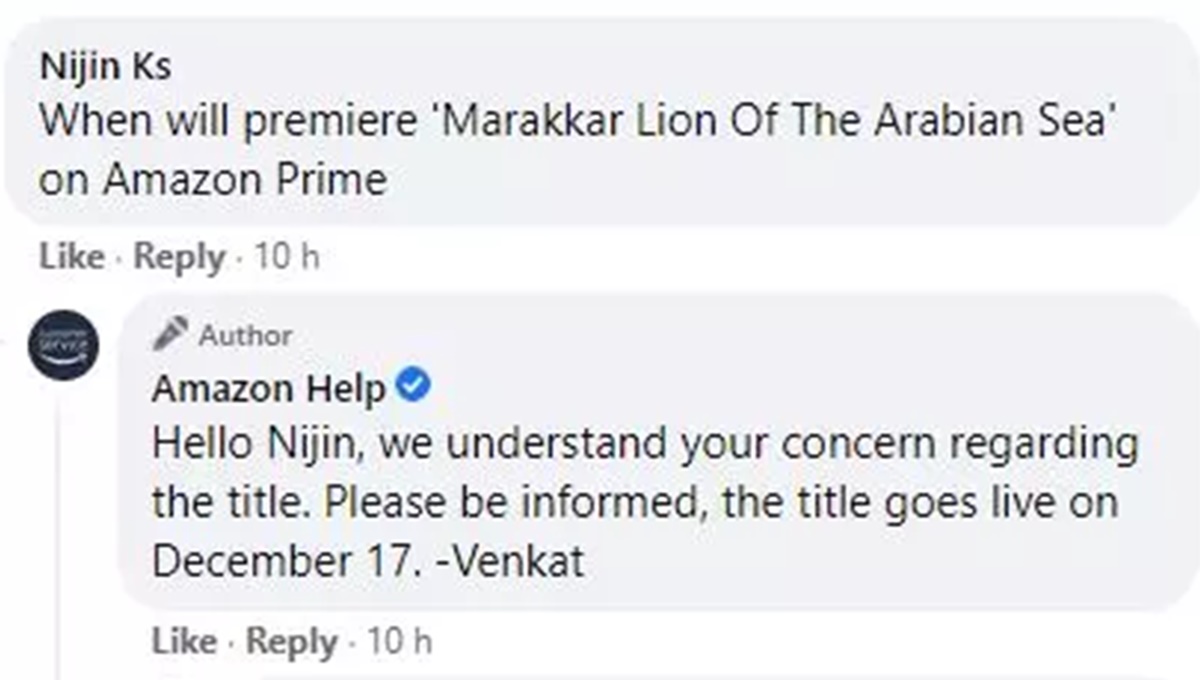The height and width of the screenshot is (680, 1200).
Task: Like Nijin Ks's comment
Action: (x=71, y=257)
